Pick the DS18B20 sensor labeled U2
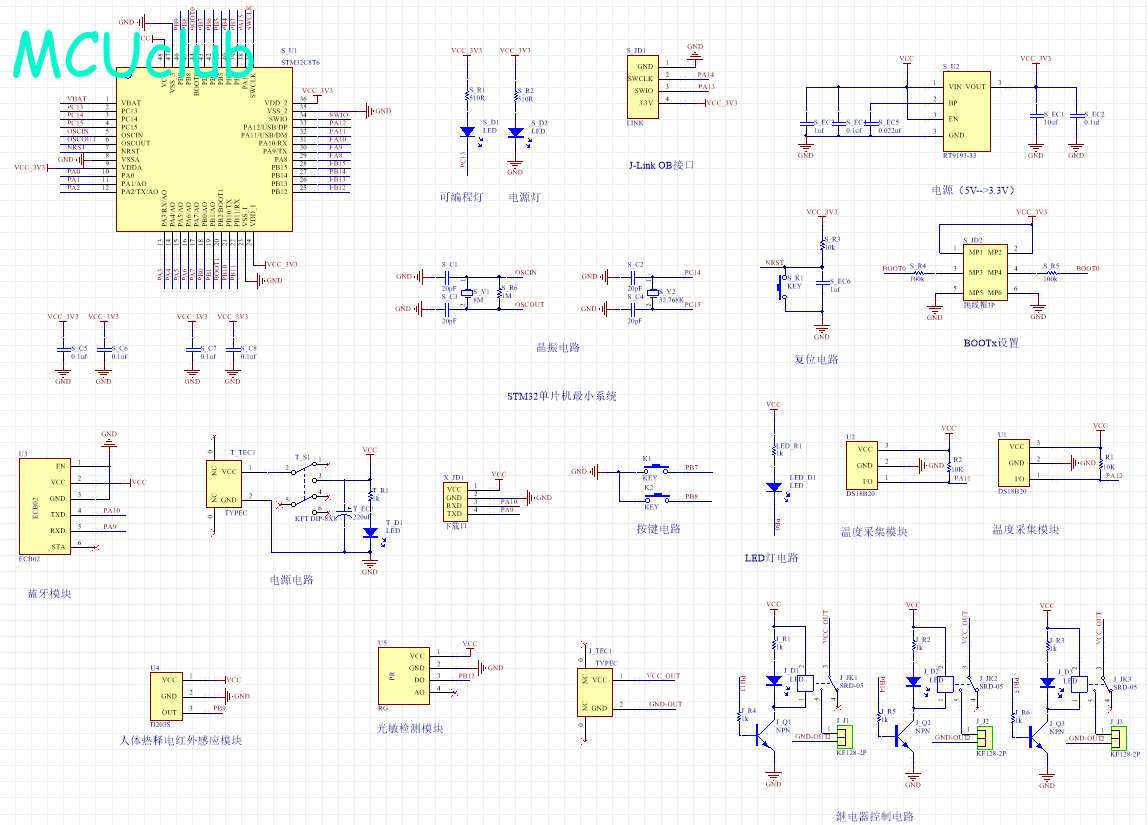The image size is (1148, 825). [x=862, y=465]
